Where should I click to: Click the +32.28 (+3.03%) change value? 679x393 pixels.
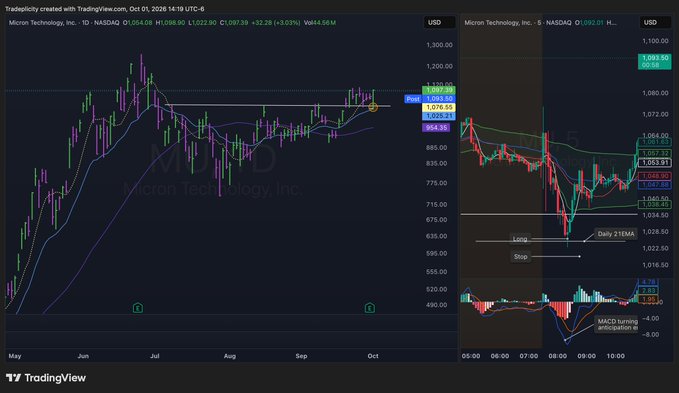pos(276,23)
